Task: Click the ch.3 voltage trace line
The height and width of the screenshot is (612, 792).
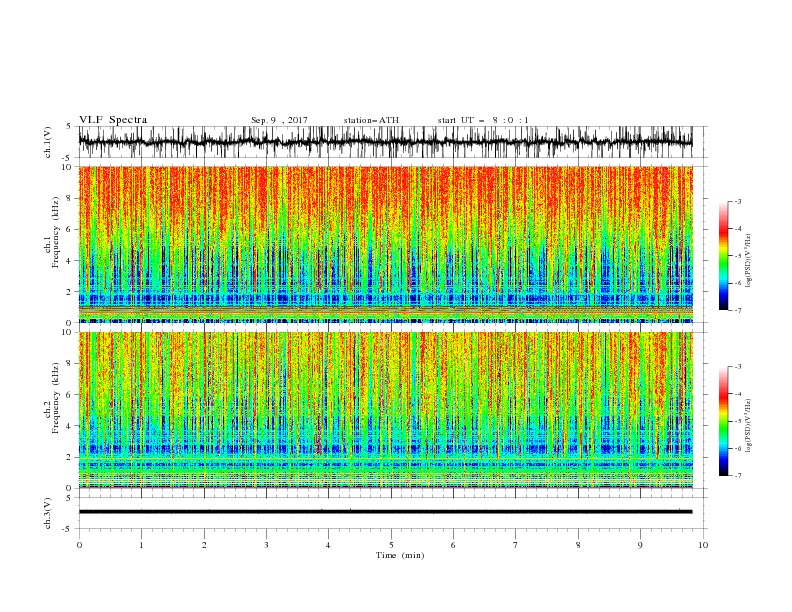Action: pyautogui.click(x=385, y=512)
